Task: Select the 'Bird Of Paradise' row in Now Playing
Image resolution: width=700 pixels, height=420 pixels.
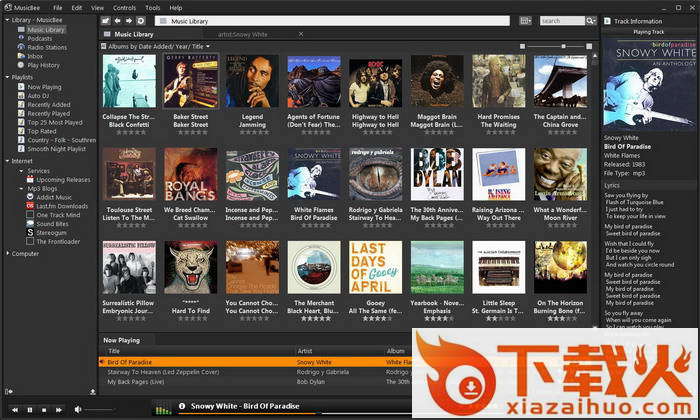Action: (255, 362)
